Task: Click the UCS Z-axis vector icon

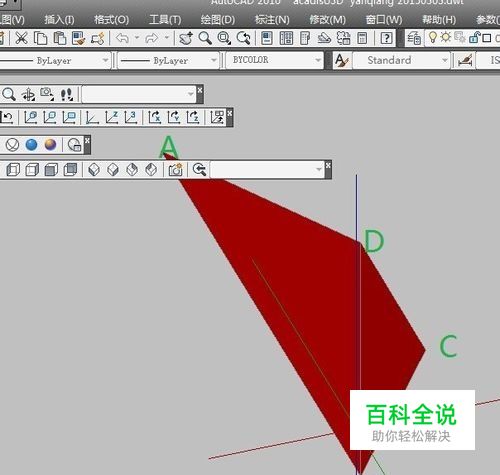Action: click(112, 117)
